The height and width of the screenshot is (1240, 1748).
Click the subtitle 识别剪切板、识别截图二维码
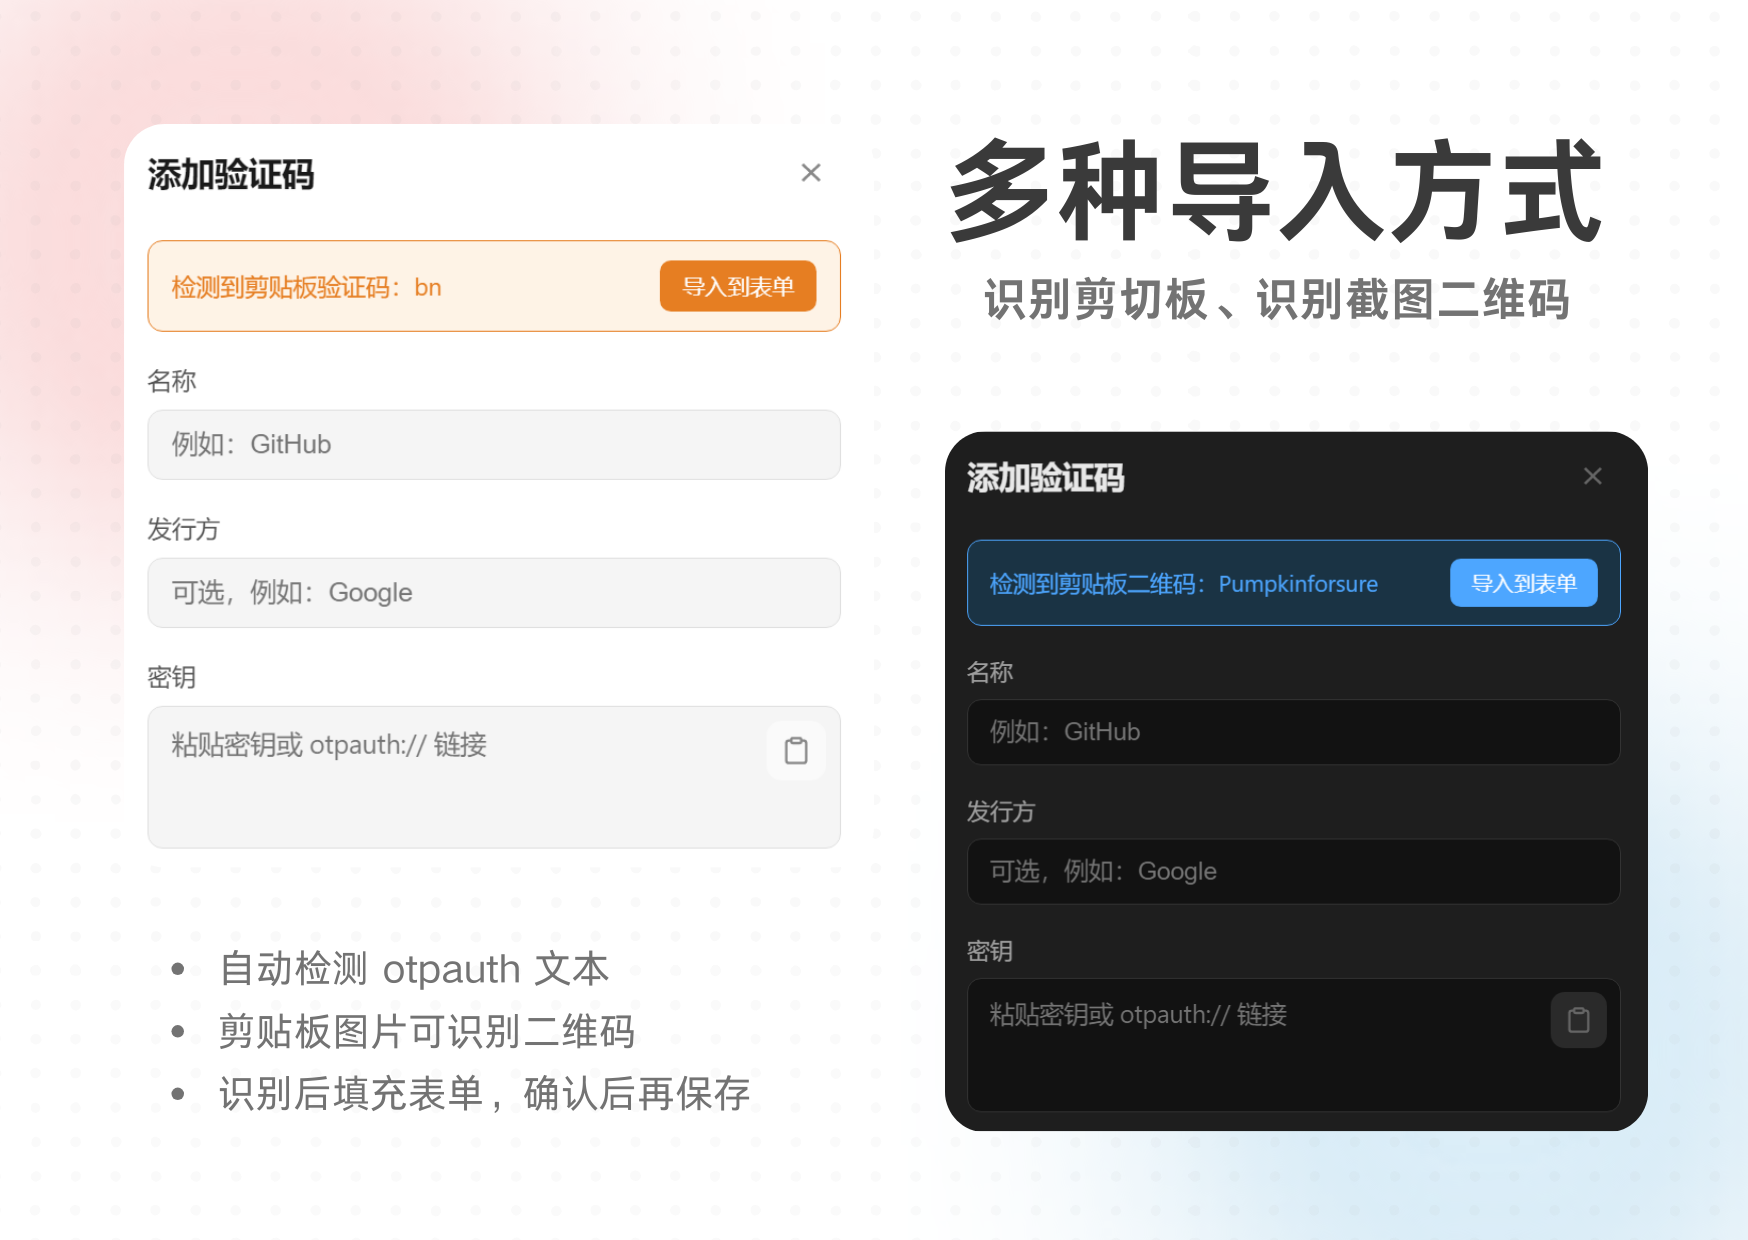[1276, 300]
